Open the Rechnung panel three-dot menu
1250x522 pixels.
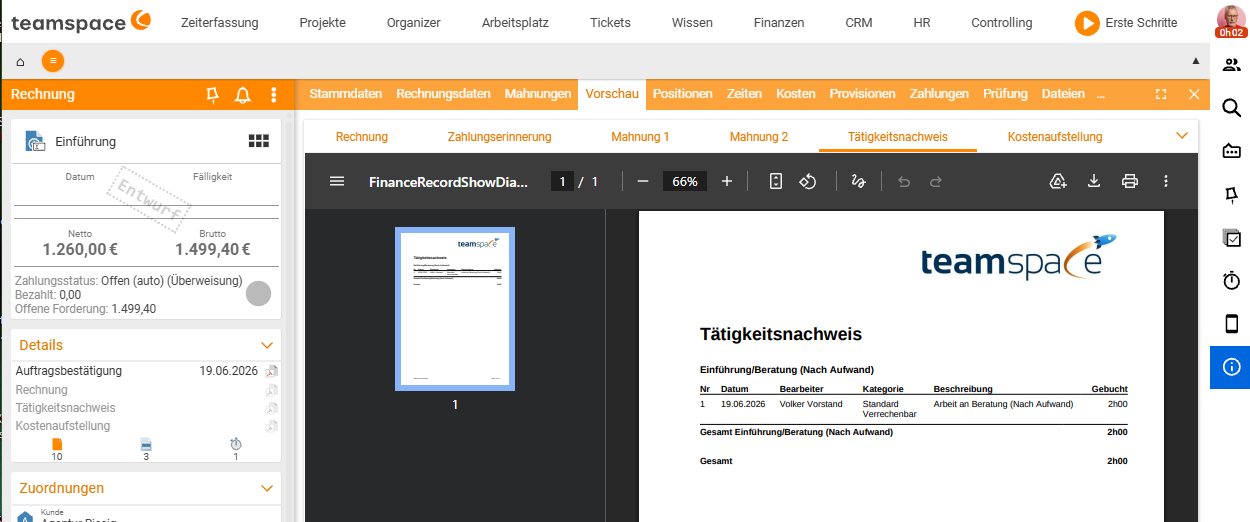[273, 95]
